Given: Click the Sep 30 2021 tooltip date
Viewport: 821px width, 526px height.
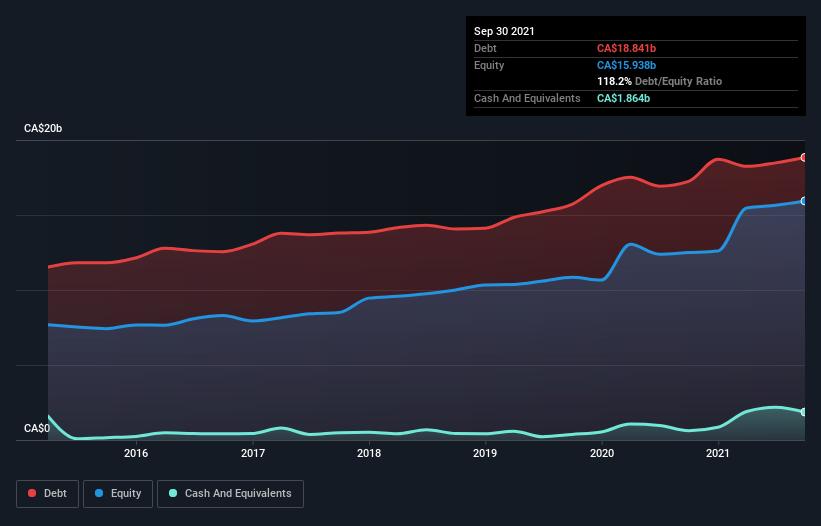Looking at the screenshot, I should [x=504, y=31].
